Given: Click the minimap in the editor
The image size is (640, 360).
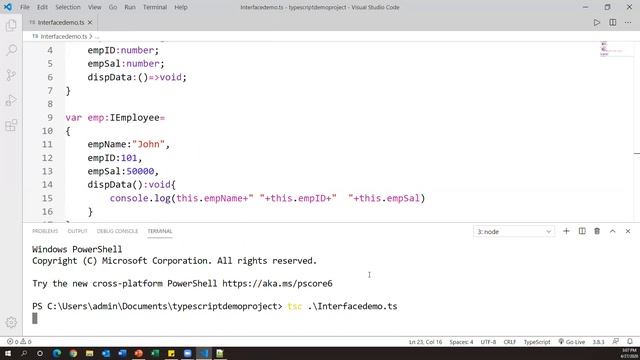Looking at the screenshot, I should click(x=611, y=49).
